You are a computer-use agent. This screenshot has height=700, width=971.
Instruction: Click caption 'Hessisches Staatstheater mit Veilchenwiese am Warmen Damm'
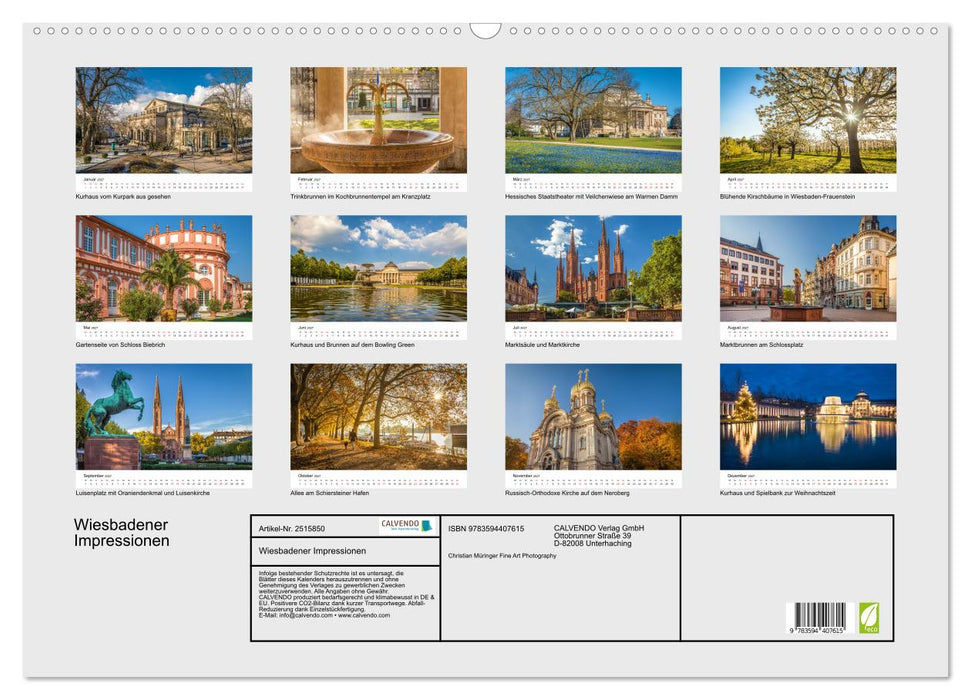coord(591,196)
